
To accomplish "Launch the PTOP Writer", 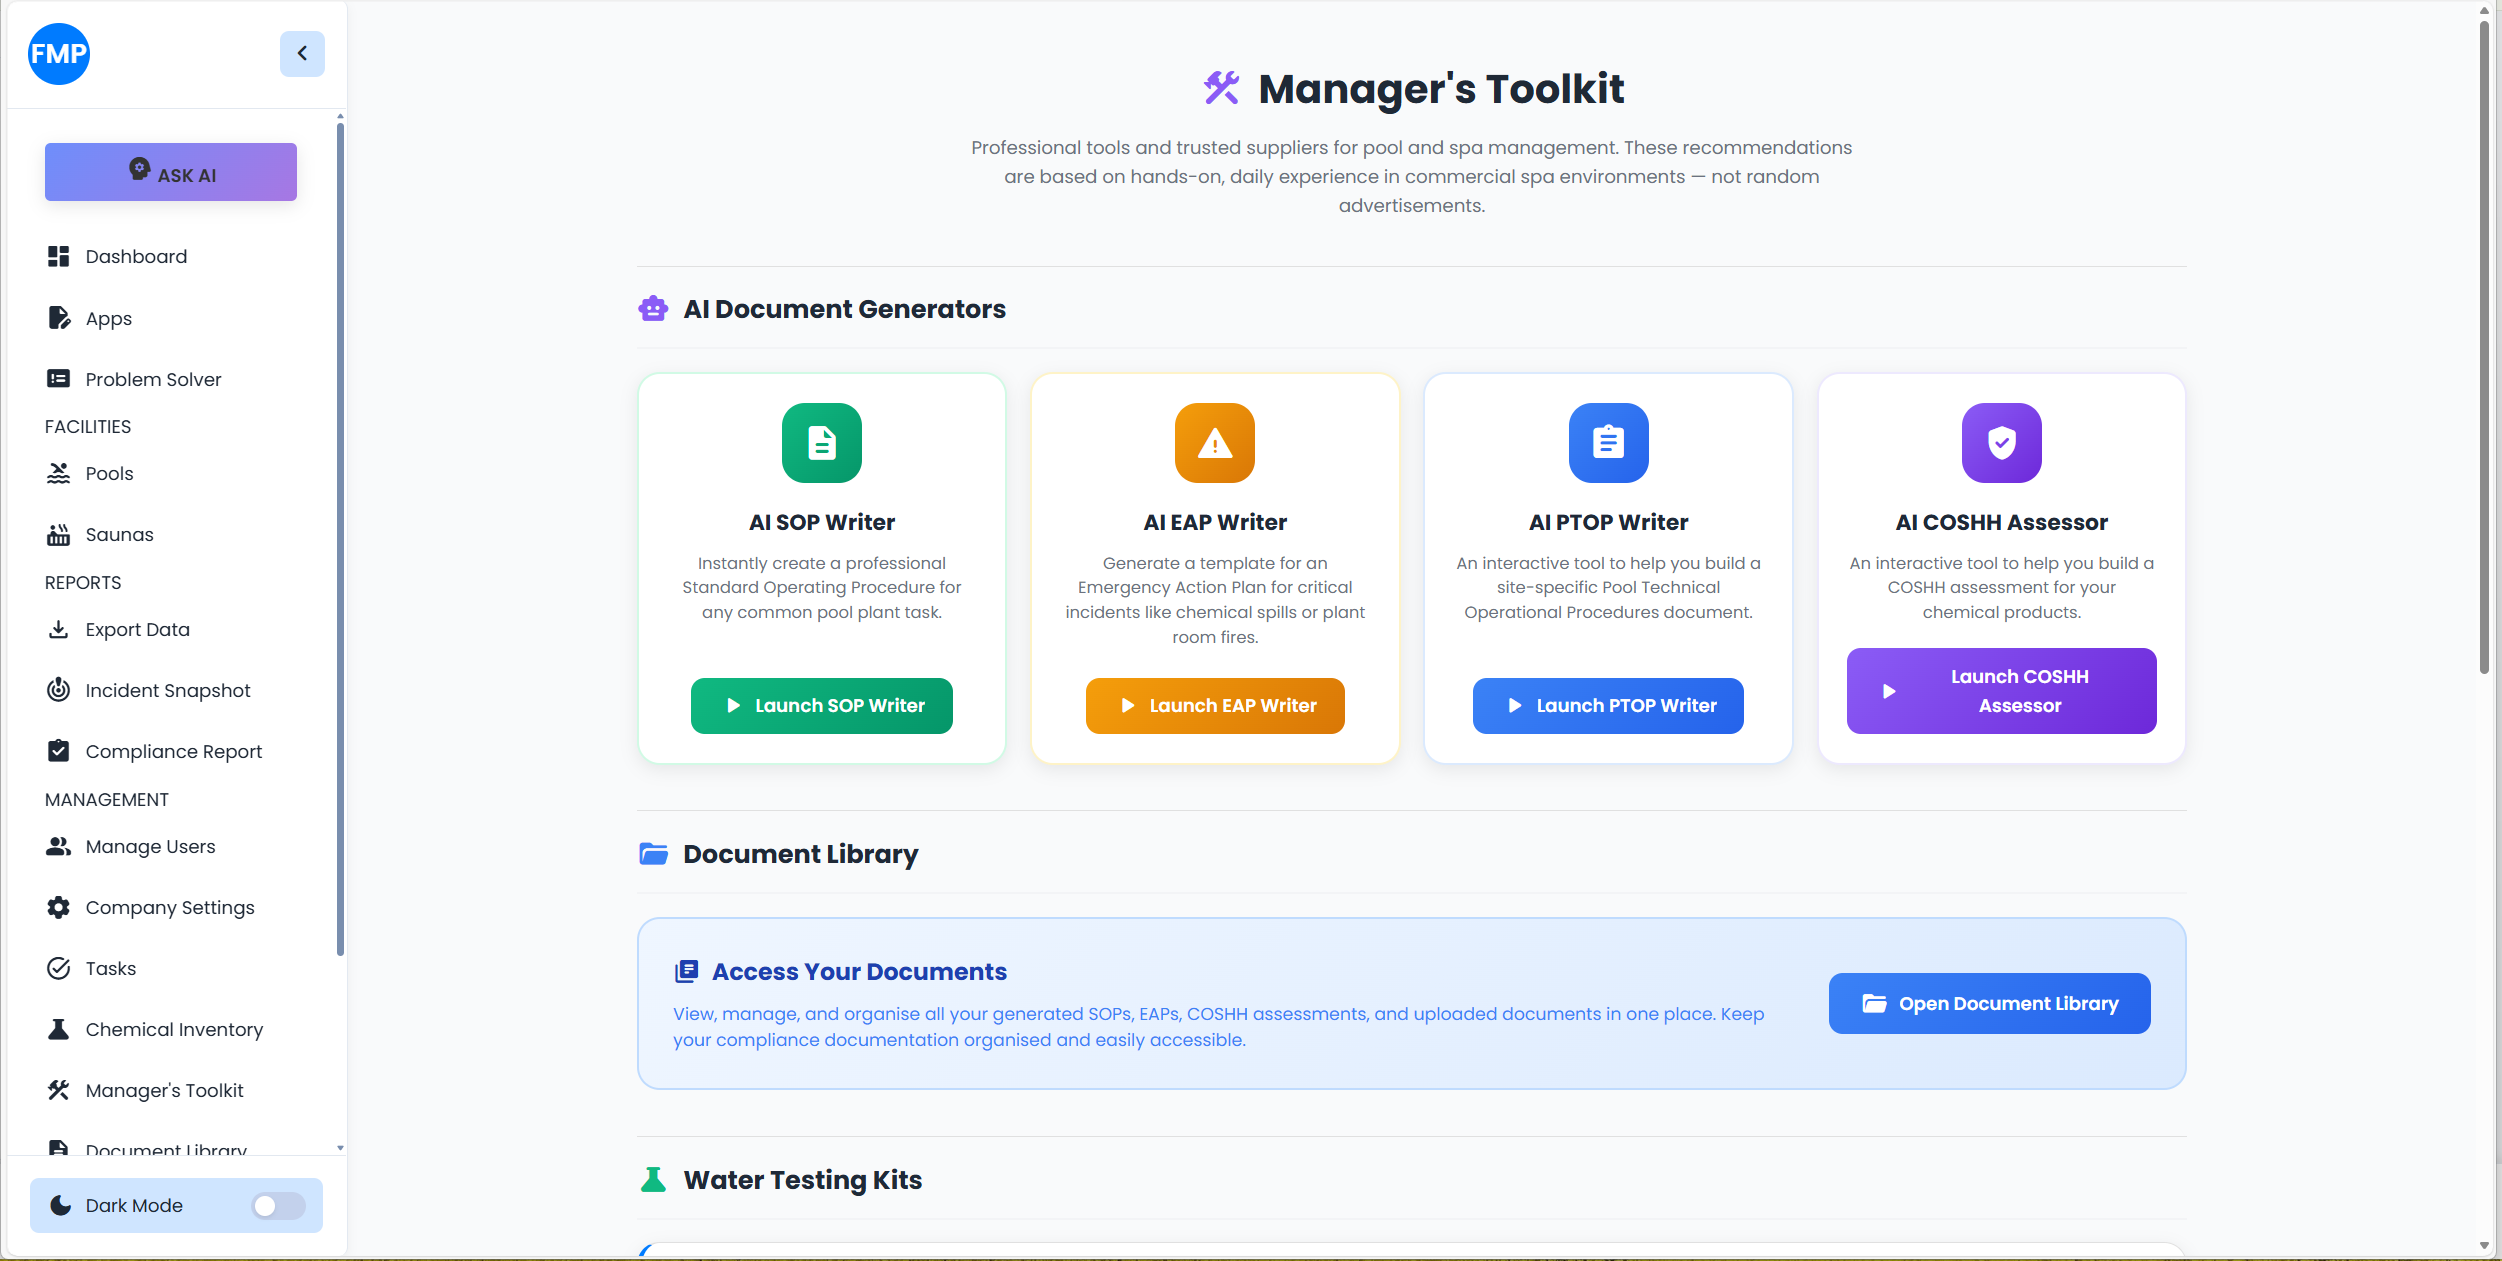I will pyautogui.click(x=1608, y=706).
